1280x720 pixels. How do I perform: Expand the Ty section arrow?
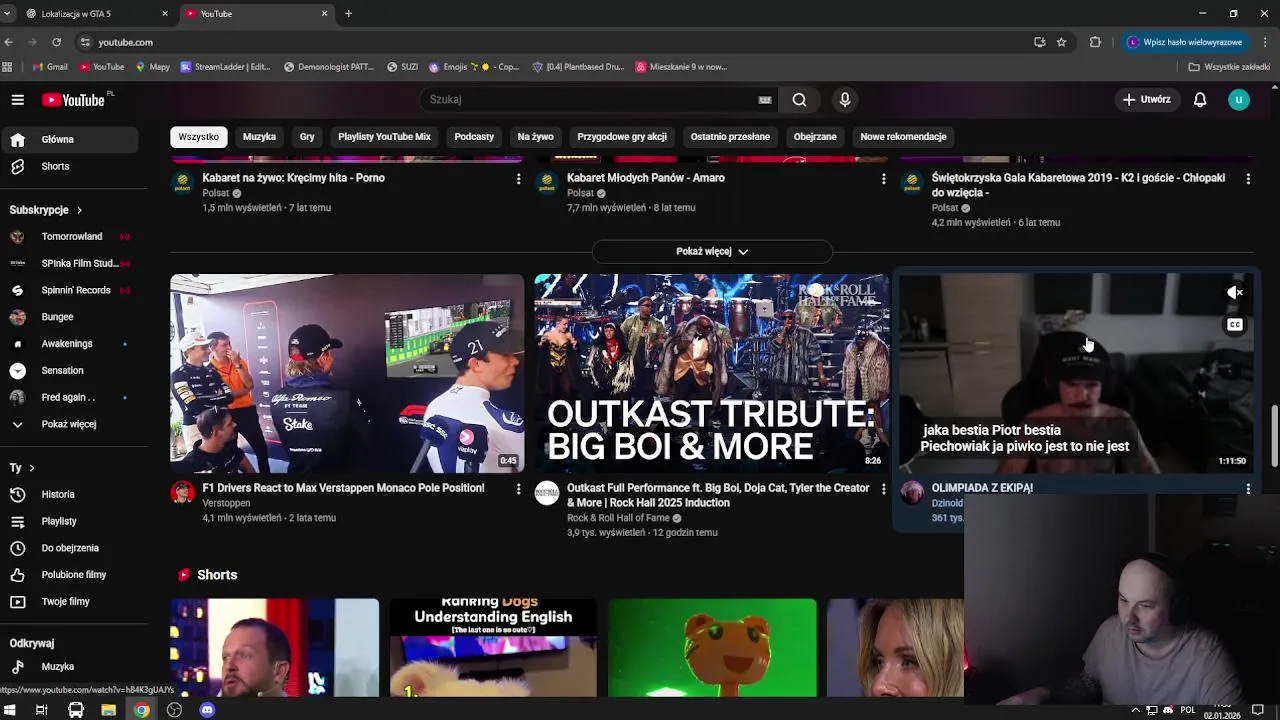click(x=31, y=467)
